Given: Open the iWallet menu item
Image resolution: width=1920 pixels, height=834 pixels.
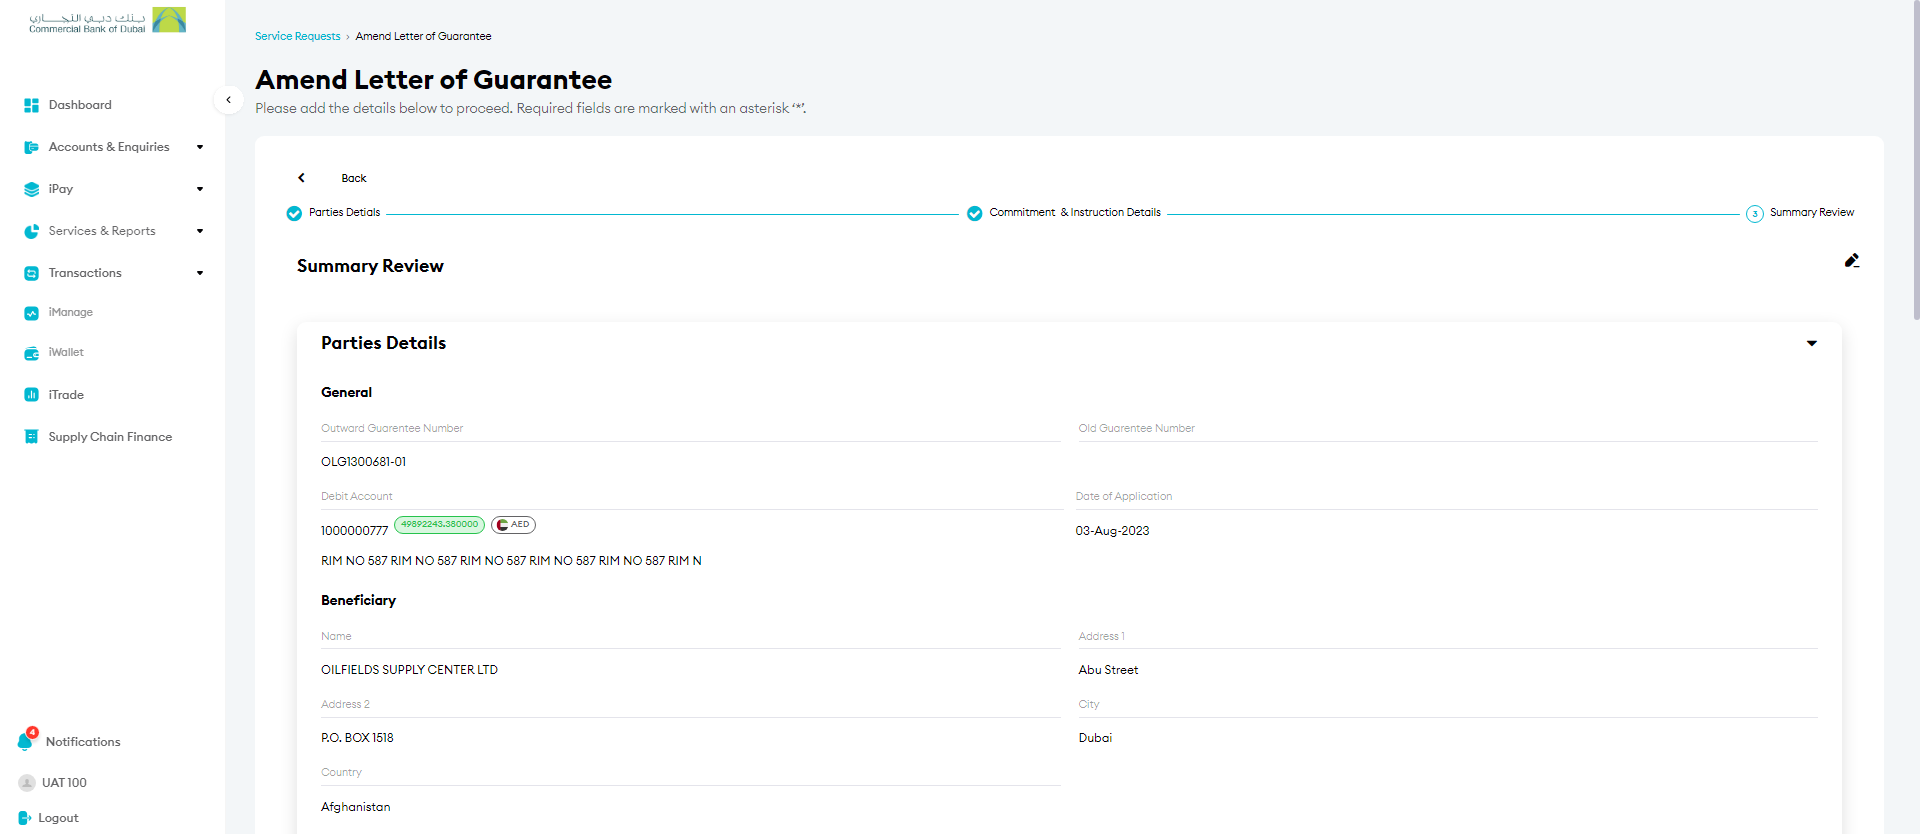Looking at the screenshot, I should pyautogui.click(x=66, y=353).
